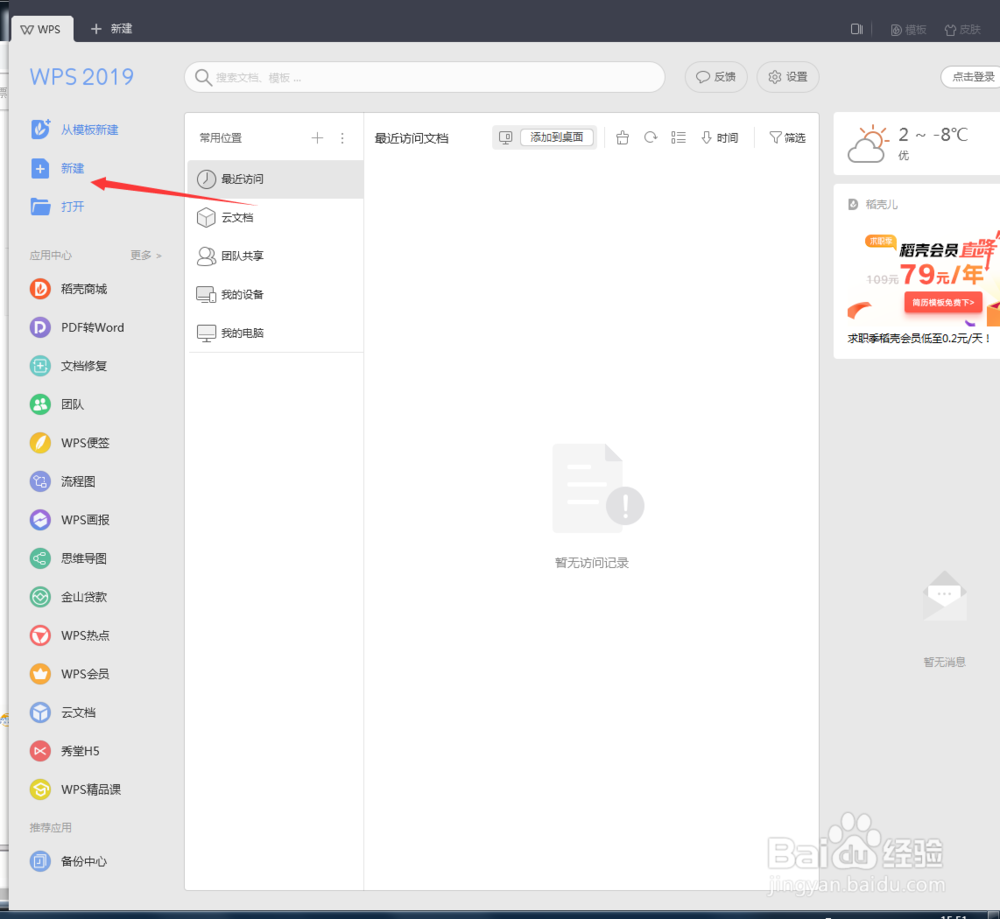This screenshot has width=1000, height=919.
Task: Click the clean-up broom icon in toolbar
Action: (622, 138)
